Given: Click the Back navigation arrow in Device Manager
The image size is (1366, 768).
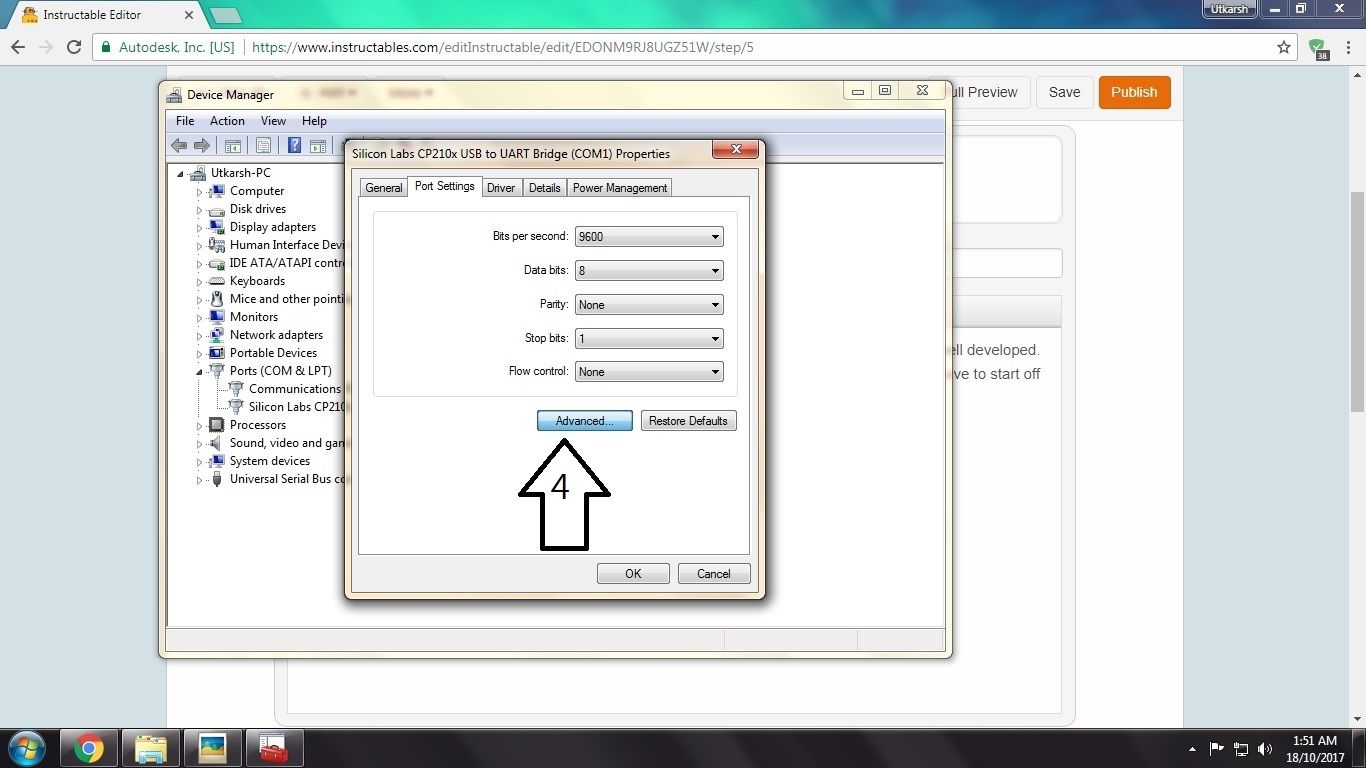Looking at the screenshot, I should [x=179, y=145].
